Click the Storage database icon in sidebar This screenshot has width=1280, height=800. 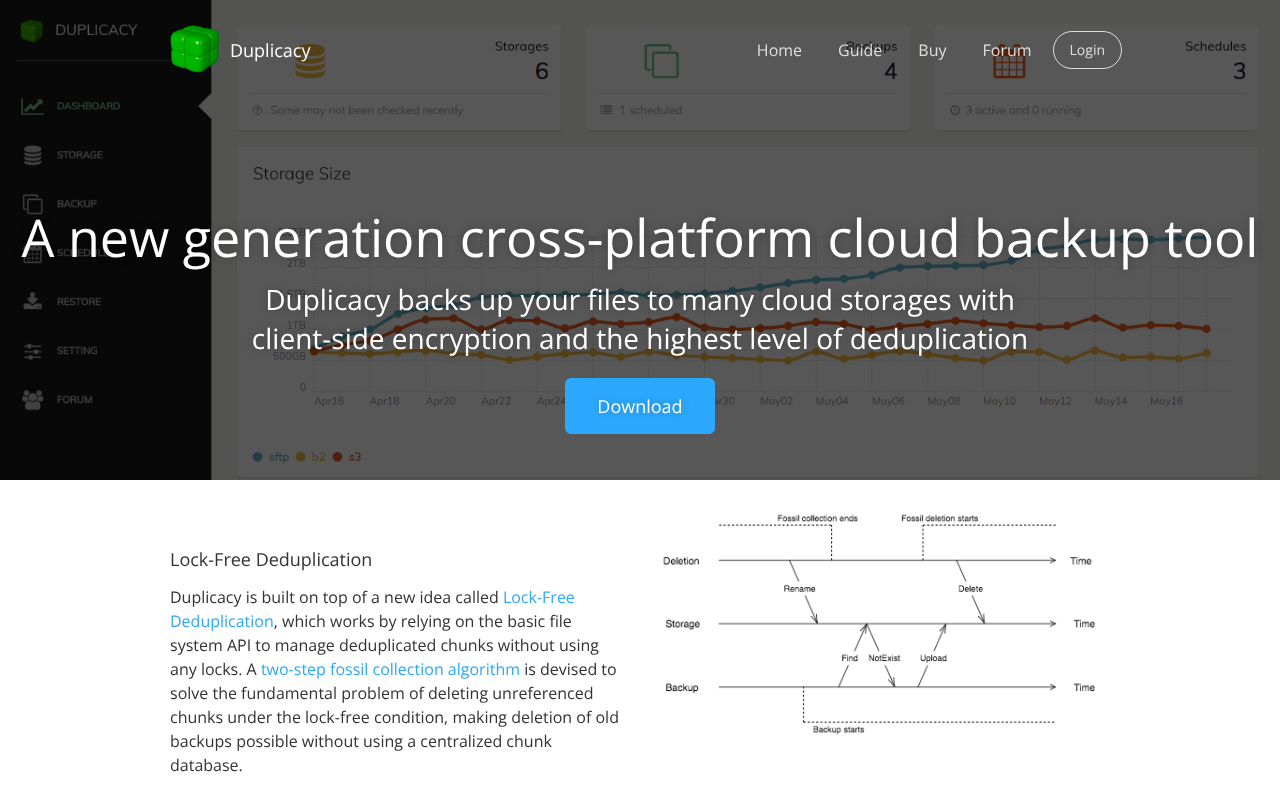(x=33, y=155)
